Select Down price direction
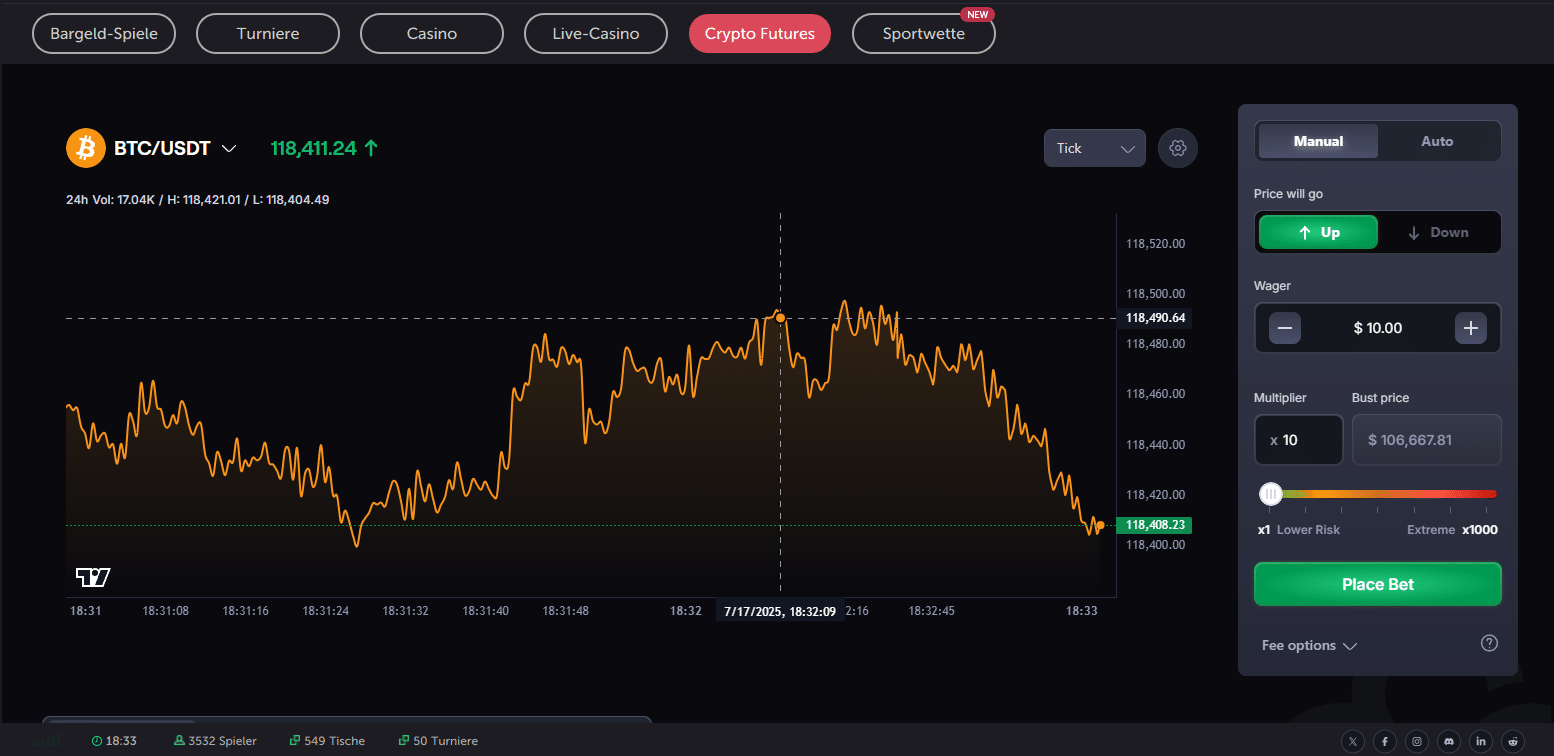The height and width of the screenshot is (756, 1554). coord(1438,232)
